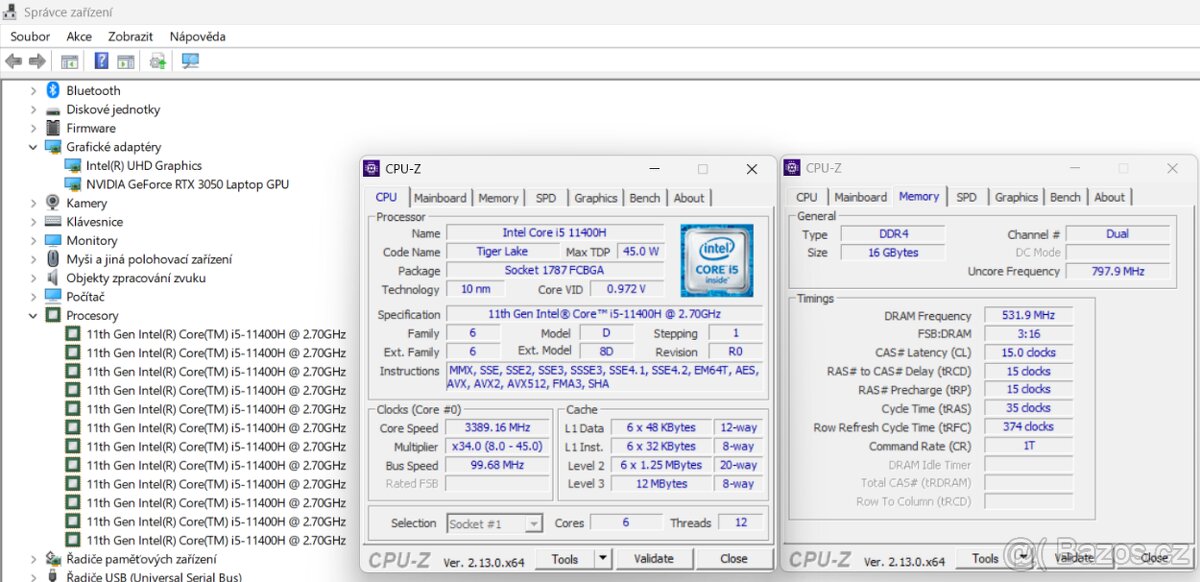Viewport: 1200px width, 582px height.
Task: Switch to the SPD tab in CPU-Z
Action: click(546, 198)
